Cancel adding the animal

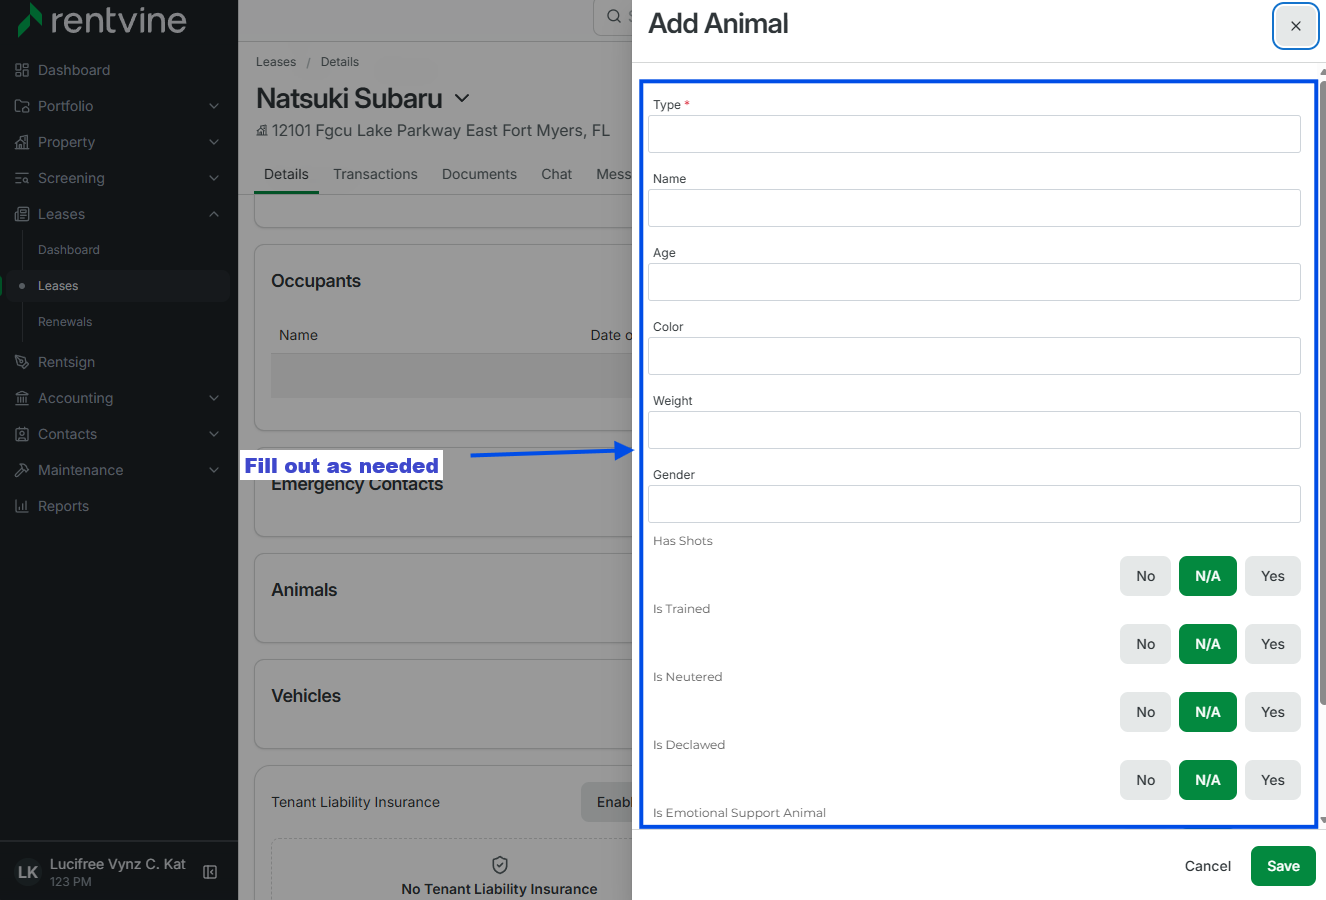point(1207,866)
